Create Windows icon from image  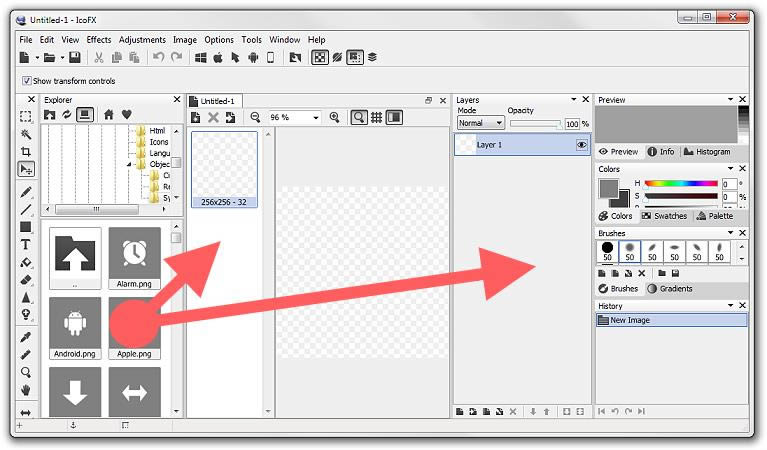click(201, 57)
